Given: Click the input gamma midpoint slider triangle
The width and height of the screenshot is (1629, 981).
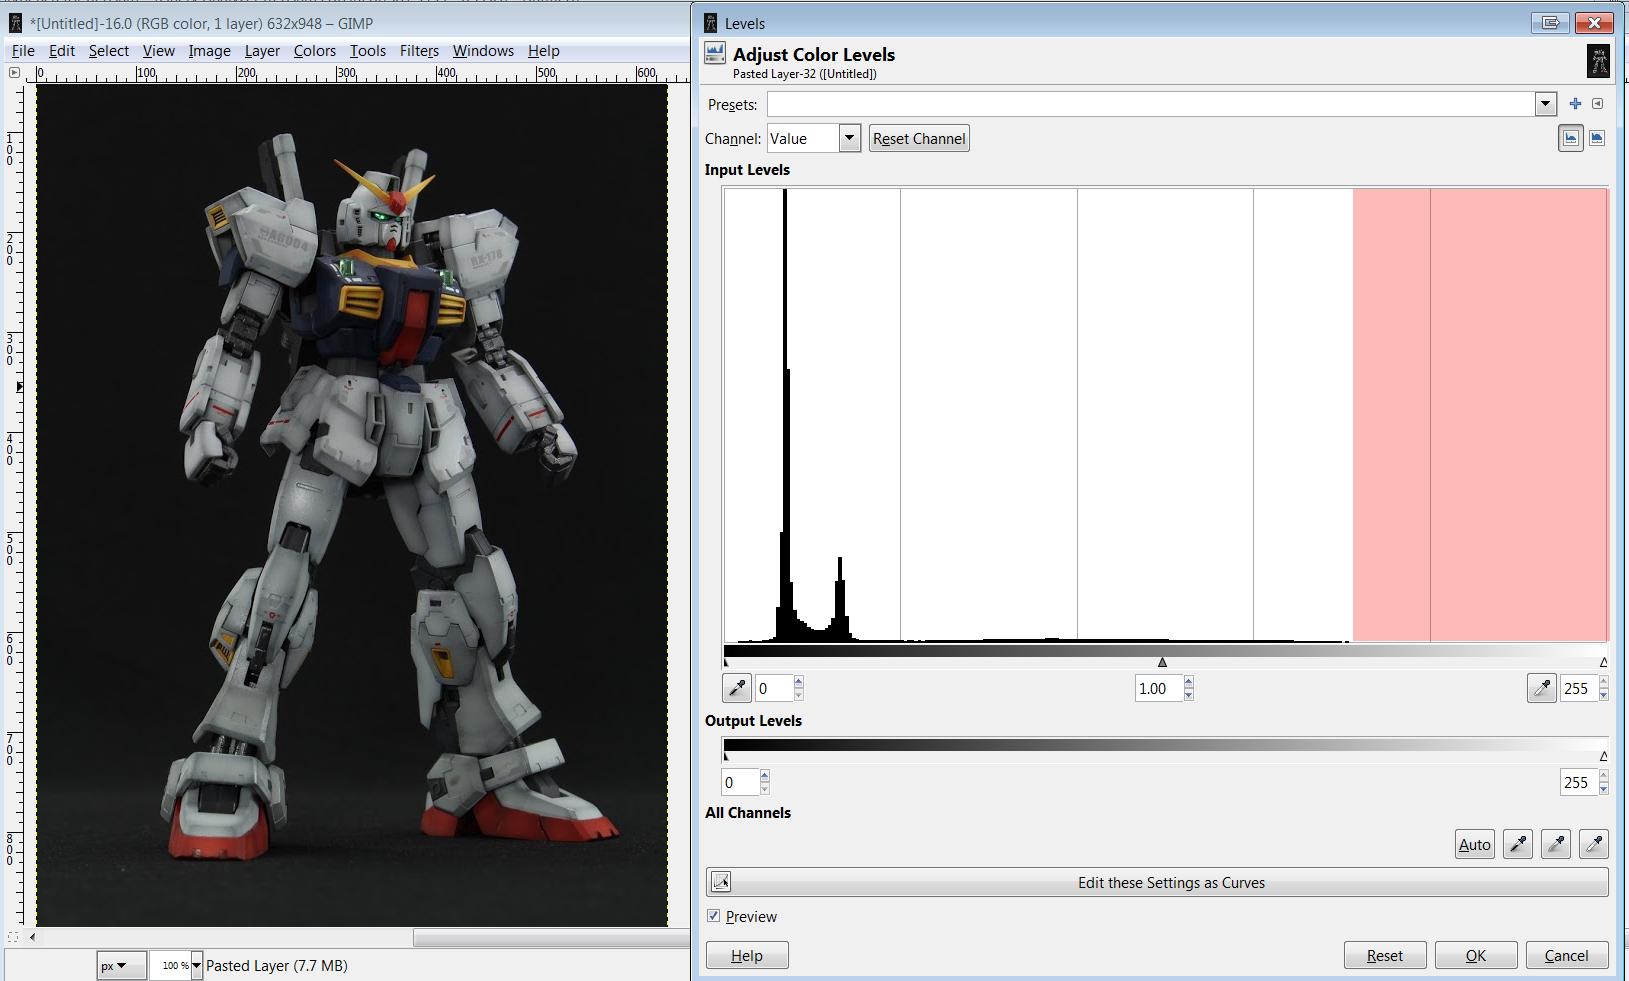Looking at the screenshot, I should (x=1162, y=662).
